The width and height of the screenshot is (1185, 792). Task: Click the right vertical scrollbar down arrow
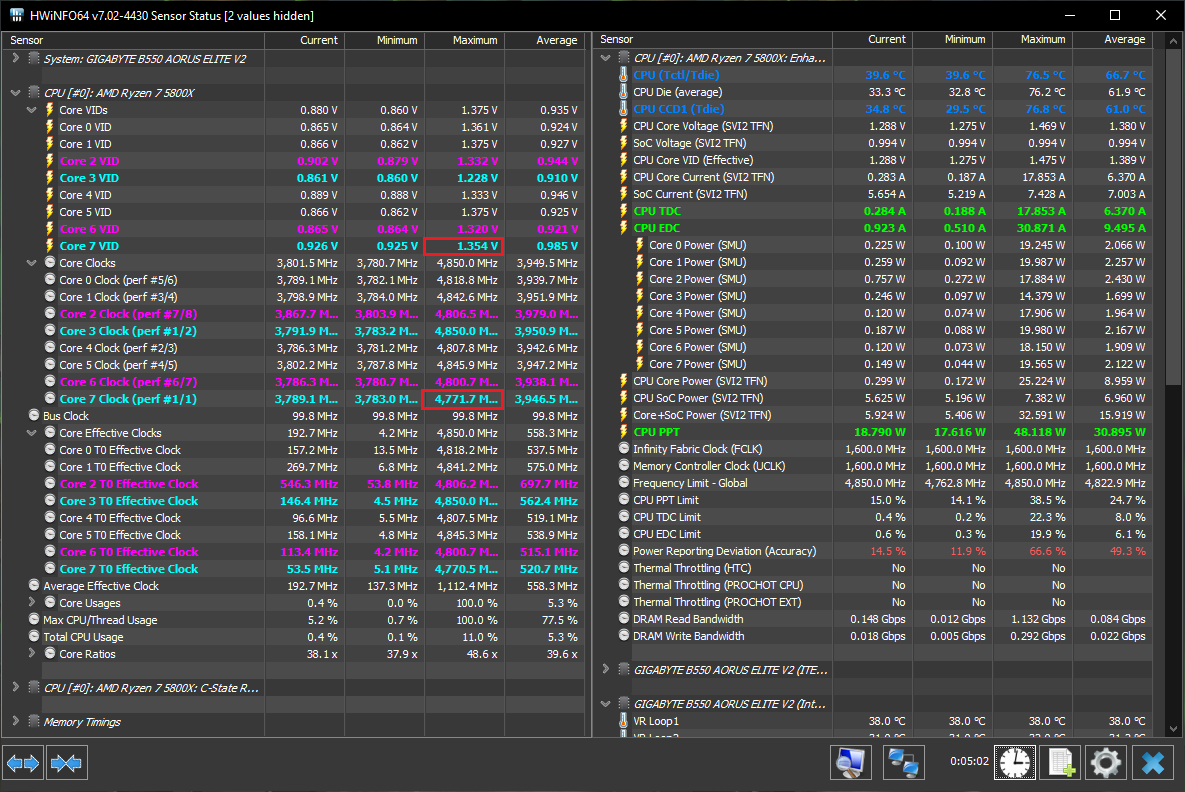click(x=1173, y=729)
